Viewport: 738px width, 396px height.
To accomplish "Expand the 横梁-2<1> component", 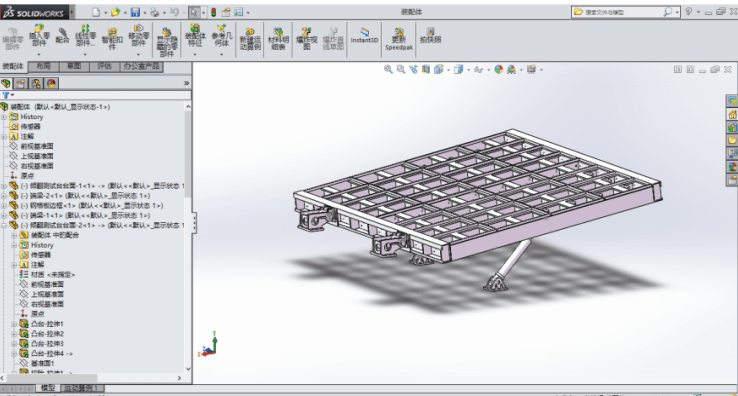I will click(4, 195).
